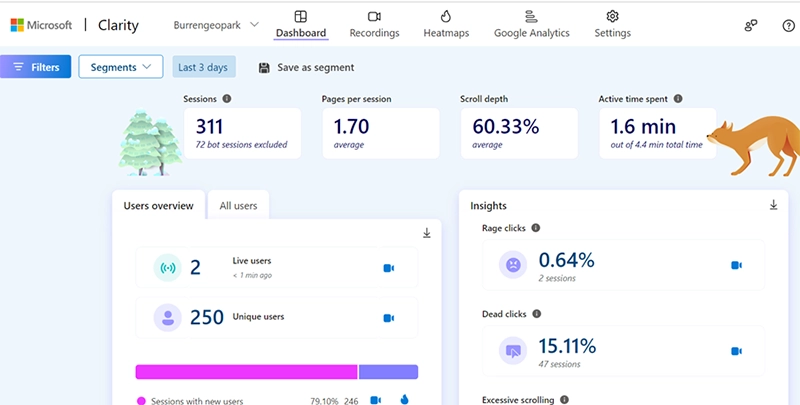The width and height of the screenshot is (800, 405).
Task: Open the Heatmaps tab
Action: [x=446, y=25]
